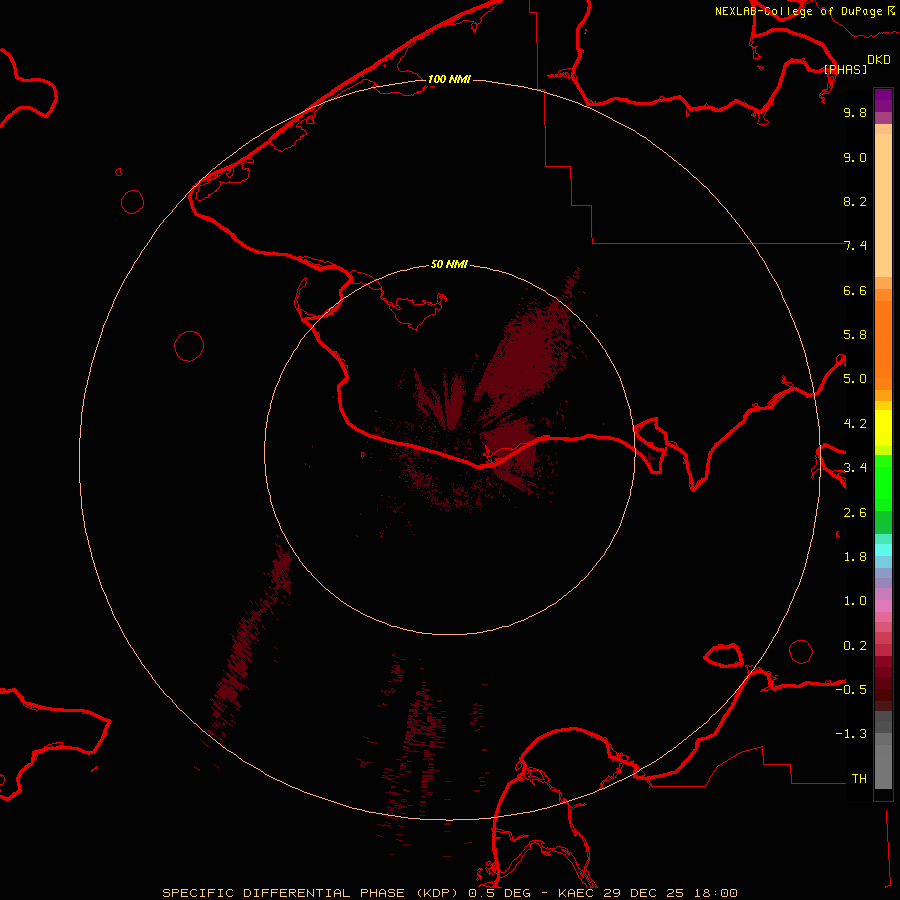This screenshot has height=900, width=900.
Task: Select the purple band at the color bar top
Action: tap(883, 100)
